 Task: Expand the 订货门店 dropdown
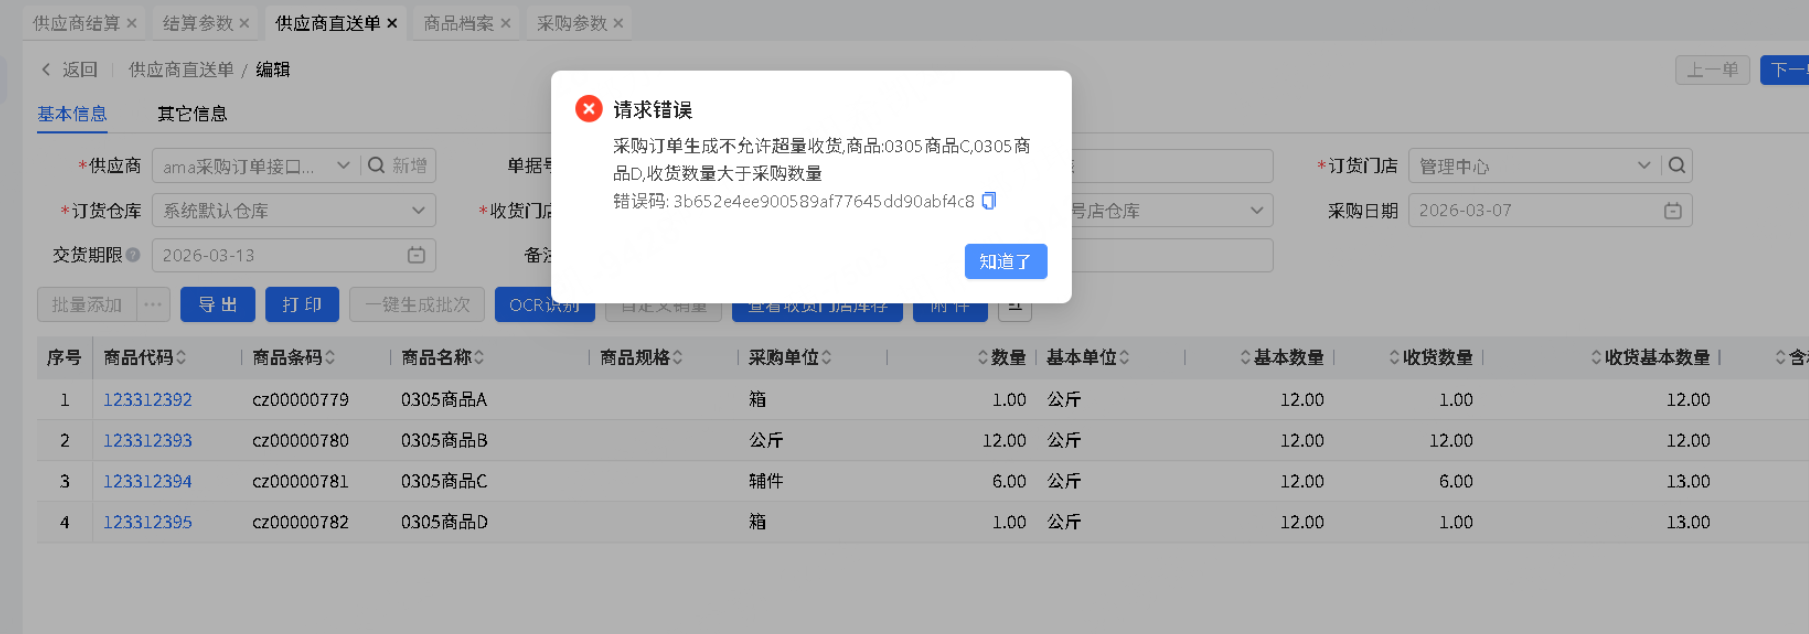tap(1643, 165)
